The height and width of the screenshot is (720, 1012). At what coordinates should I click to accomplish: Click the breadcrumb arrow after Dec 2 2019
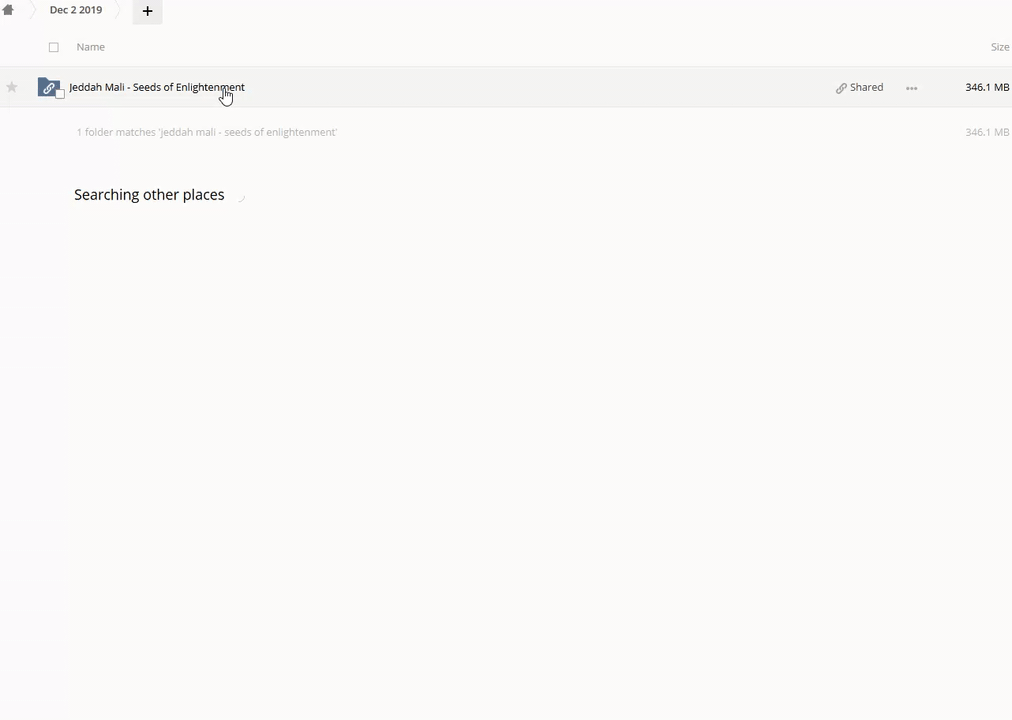[119, 10]
